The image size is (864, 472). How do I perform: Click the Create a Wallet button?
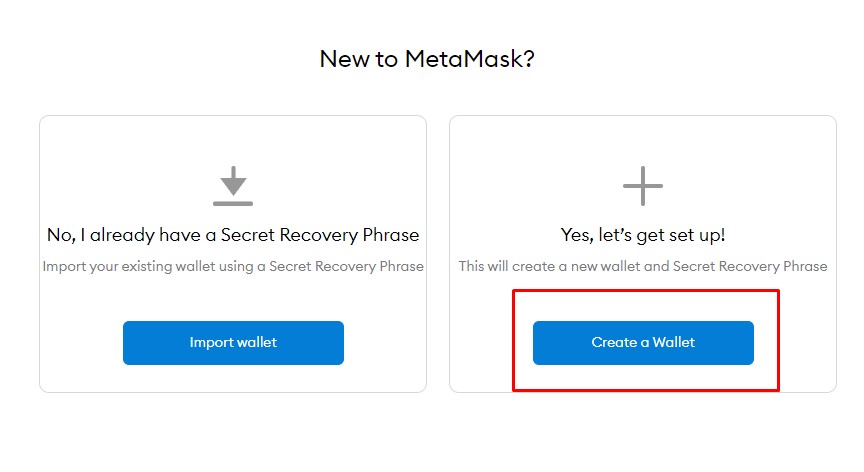(x=643, y=343)
